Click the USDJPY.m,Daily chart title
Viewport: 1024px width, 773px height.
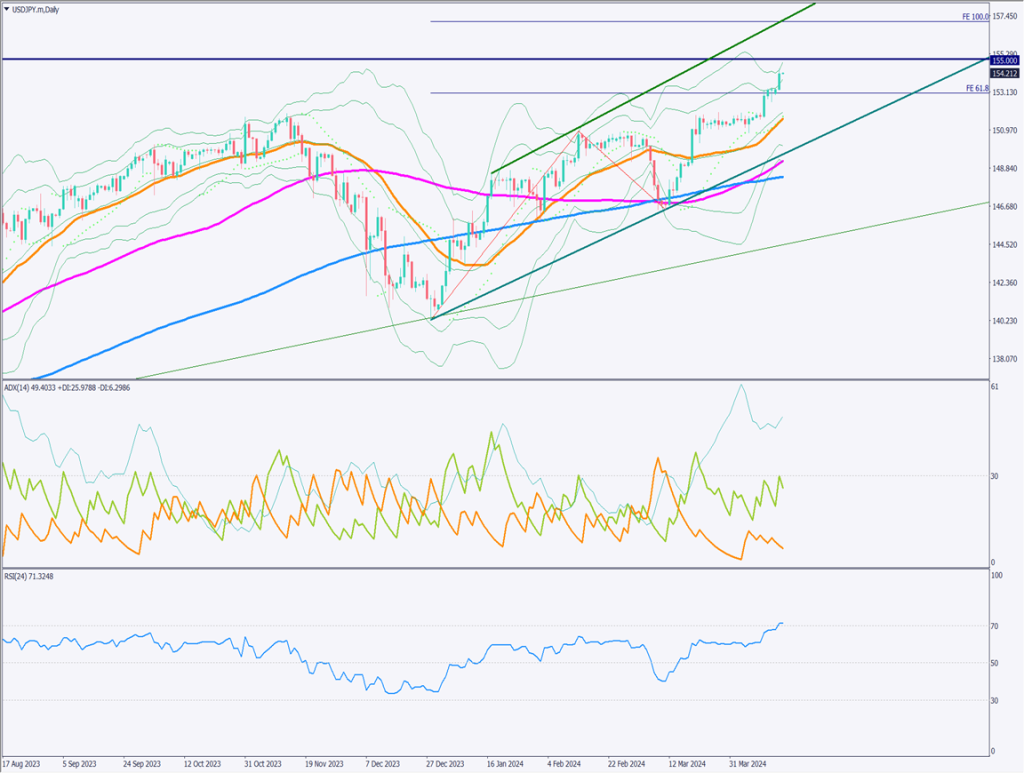click(x=38, y=8)
